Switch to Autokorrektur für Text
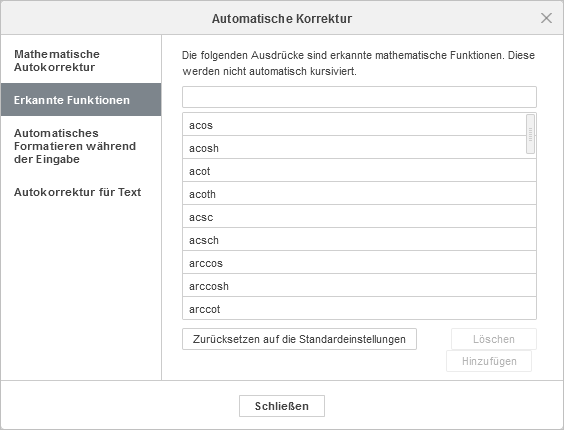The image size is (564, 430). pos(81,192)
